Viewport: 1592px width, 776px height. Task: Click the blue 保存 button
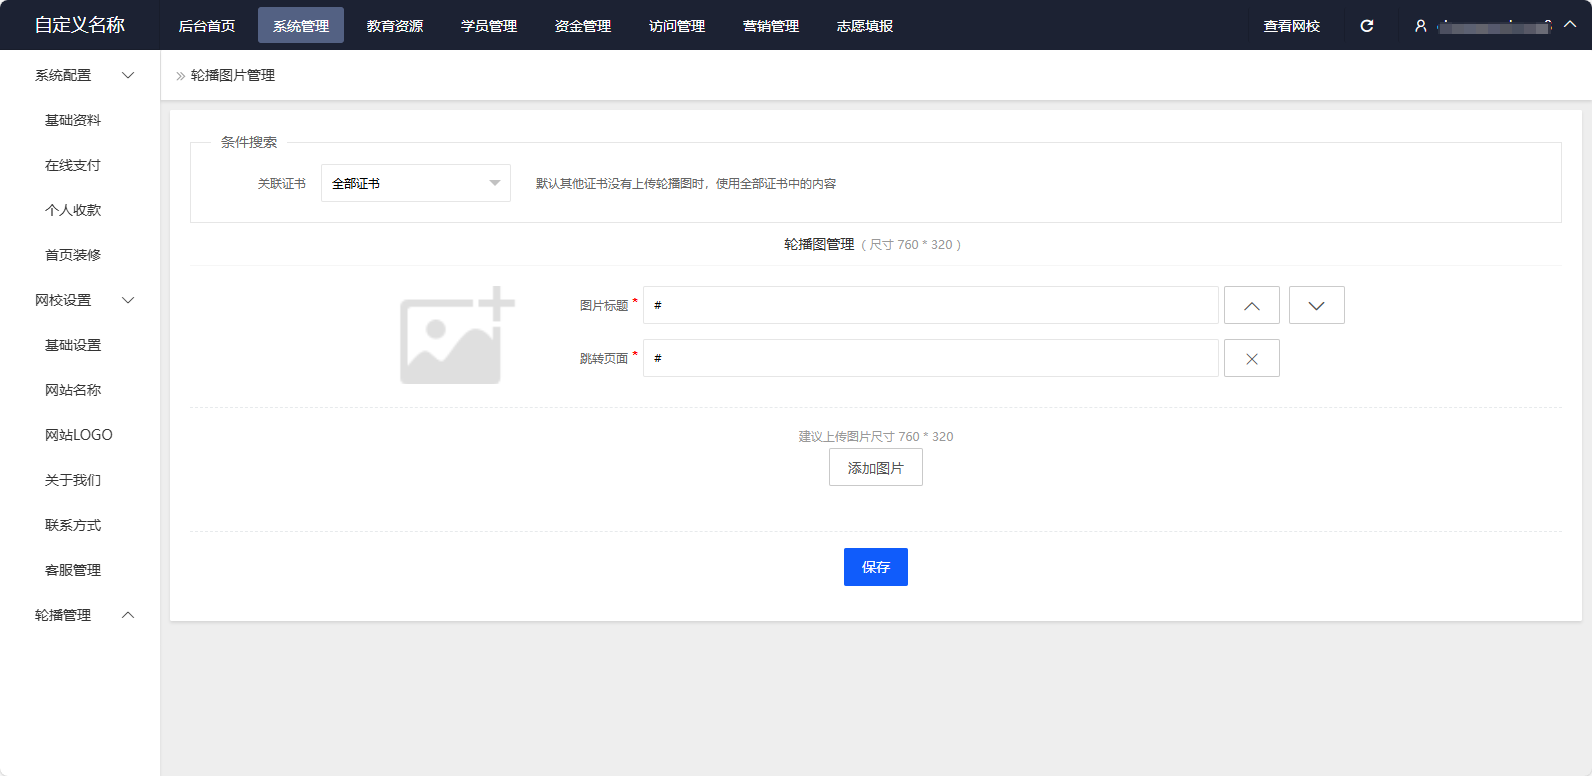point(876,567)
